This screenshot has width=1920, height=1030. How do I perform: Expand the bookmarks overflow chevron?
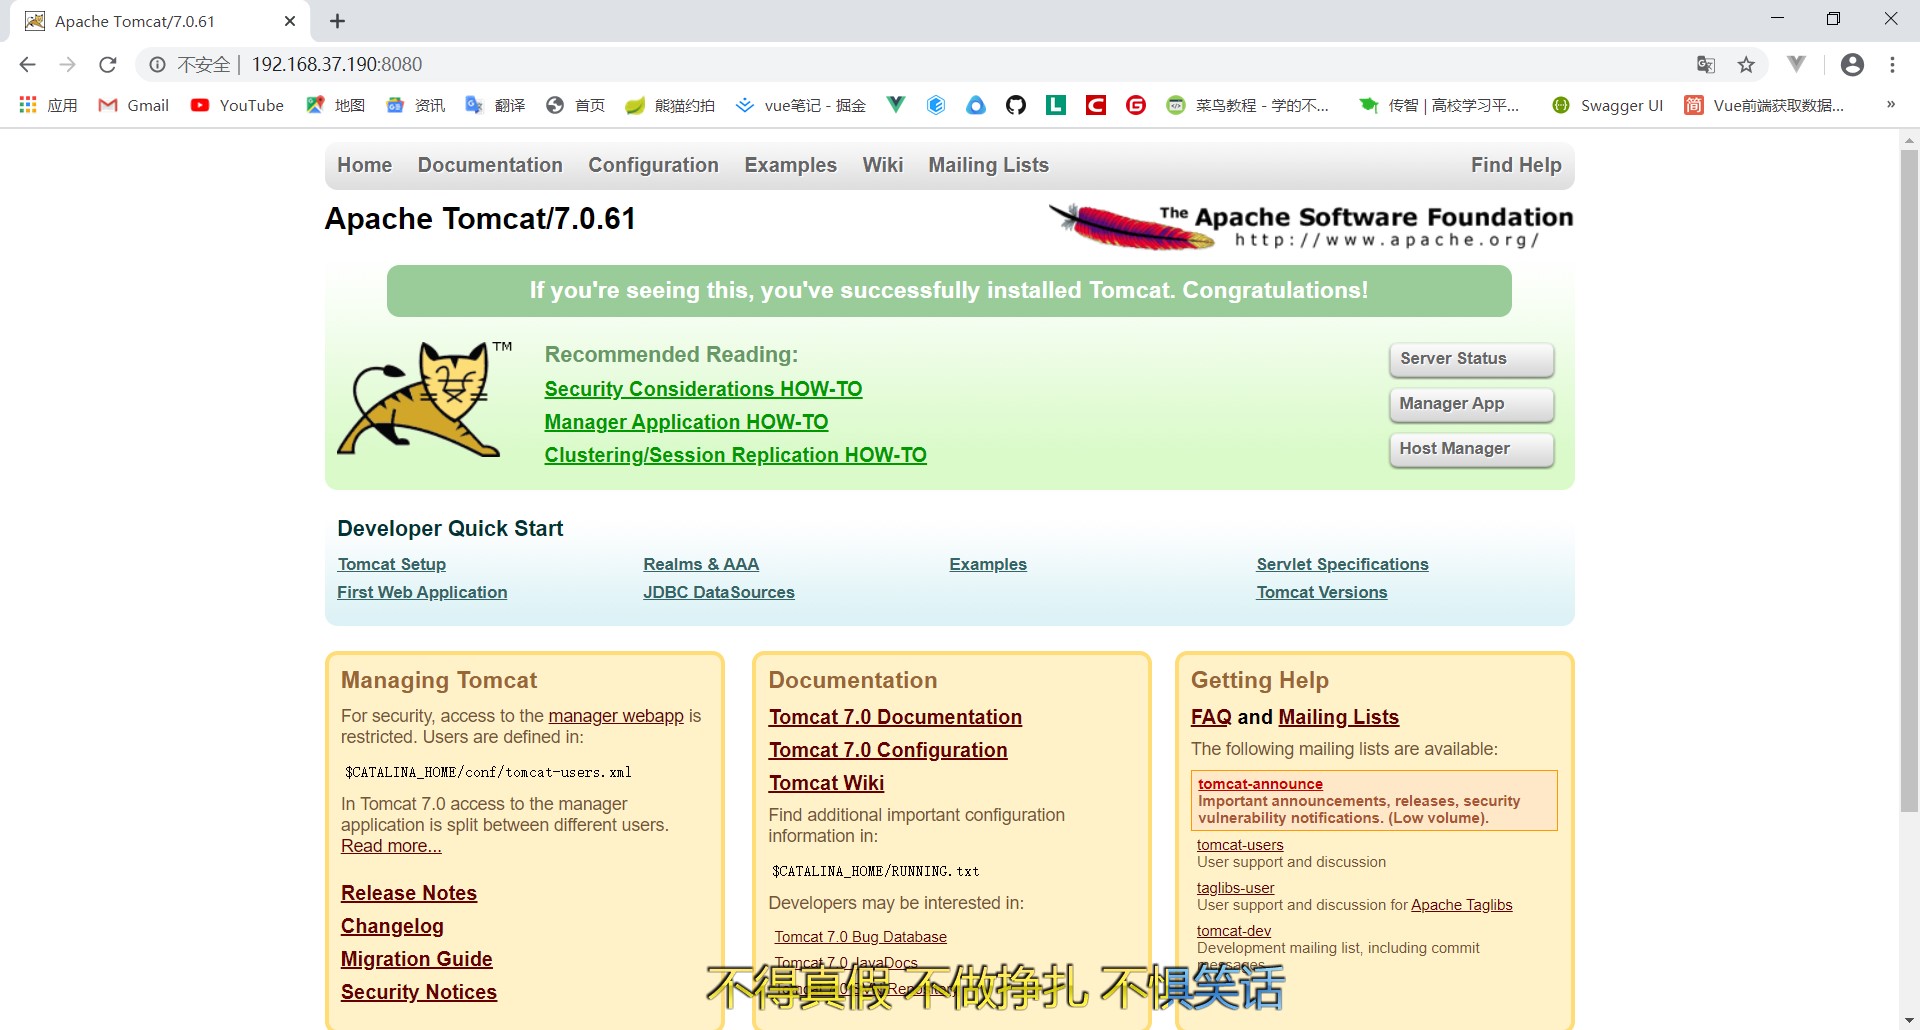1890,104
